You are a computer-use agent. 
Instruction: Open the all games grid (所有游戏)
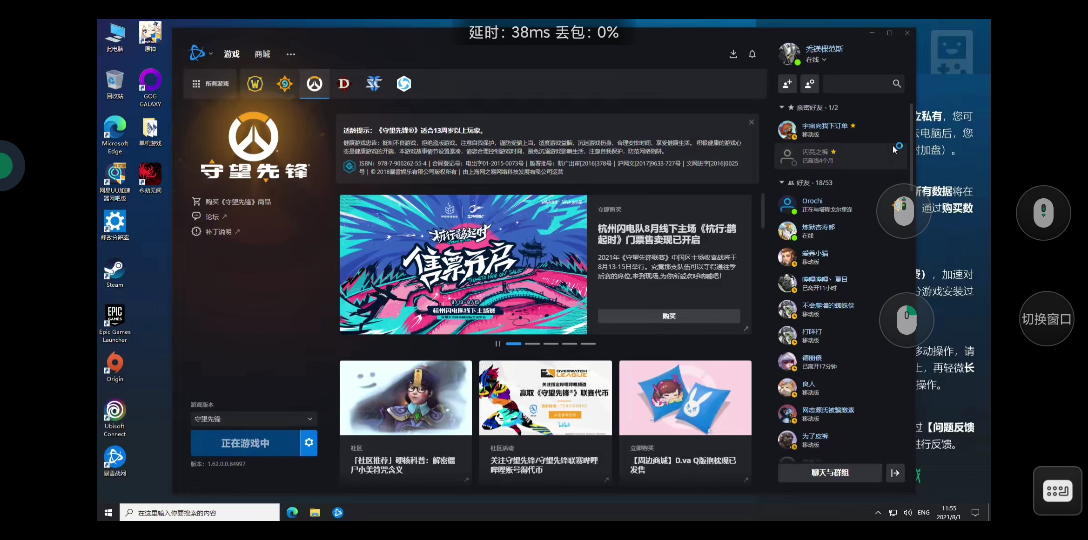(x=210, y=83)
